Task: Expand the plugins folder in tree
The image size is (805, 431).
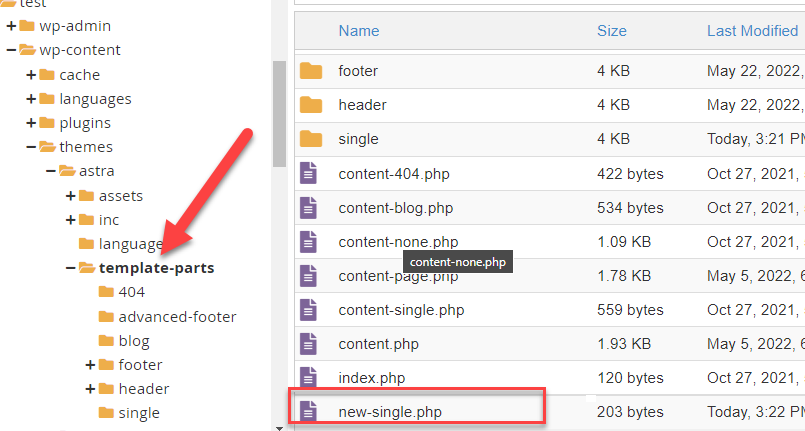Action: pos(31,123)
